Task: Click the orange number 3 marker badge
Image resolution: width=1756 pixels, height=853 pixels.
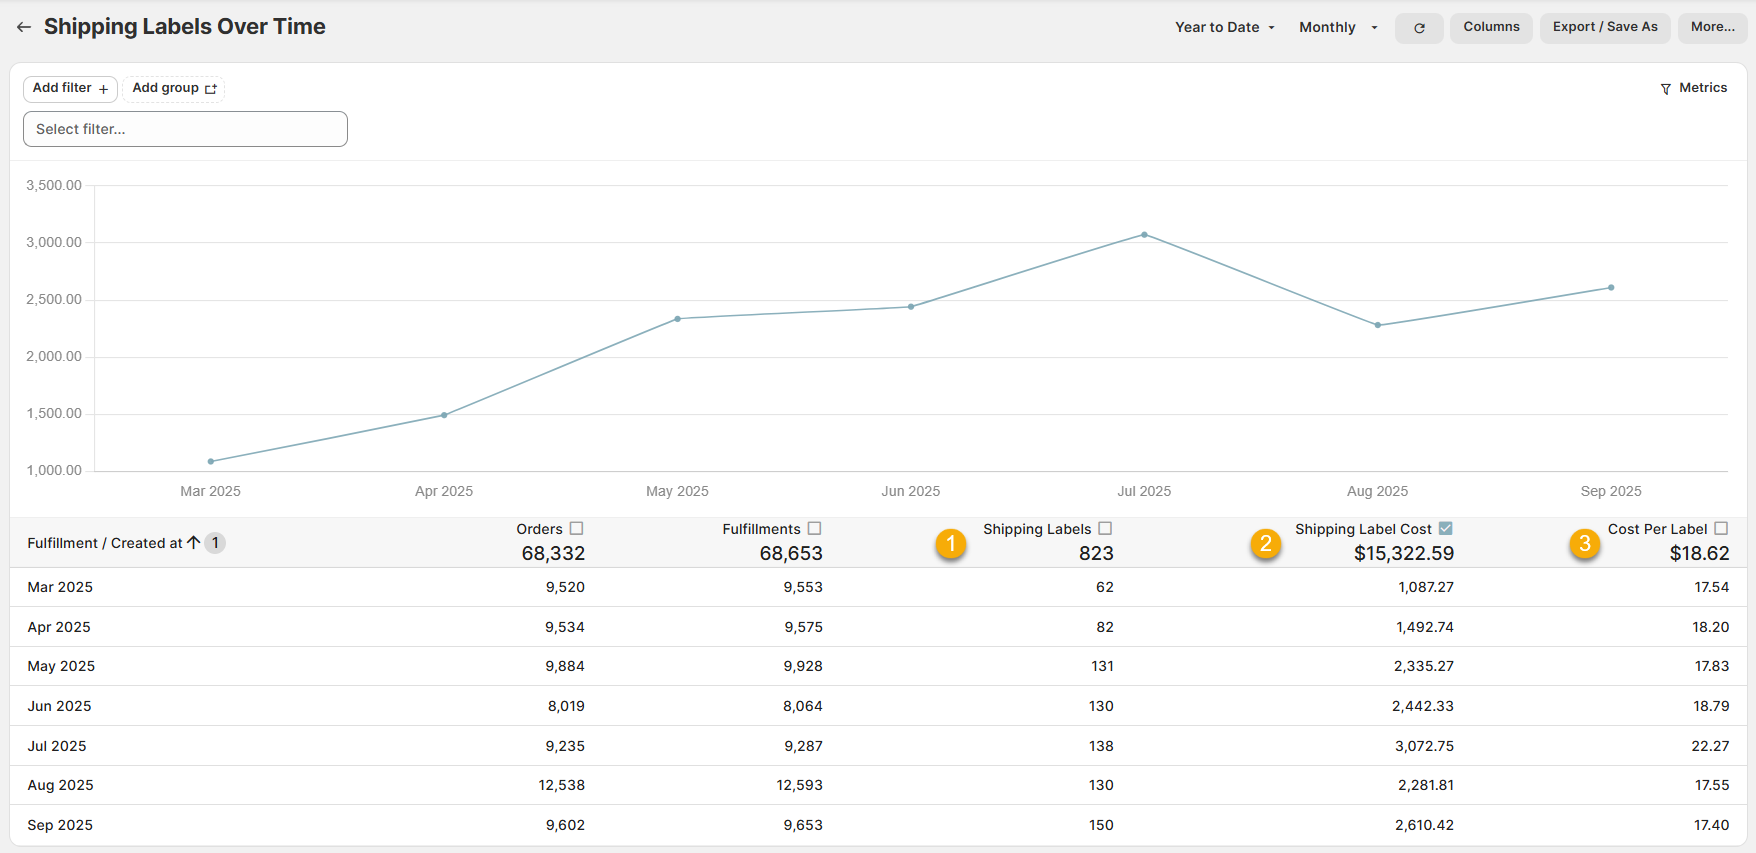Action: coord(1584,544)
